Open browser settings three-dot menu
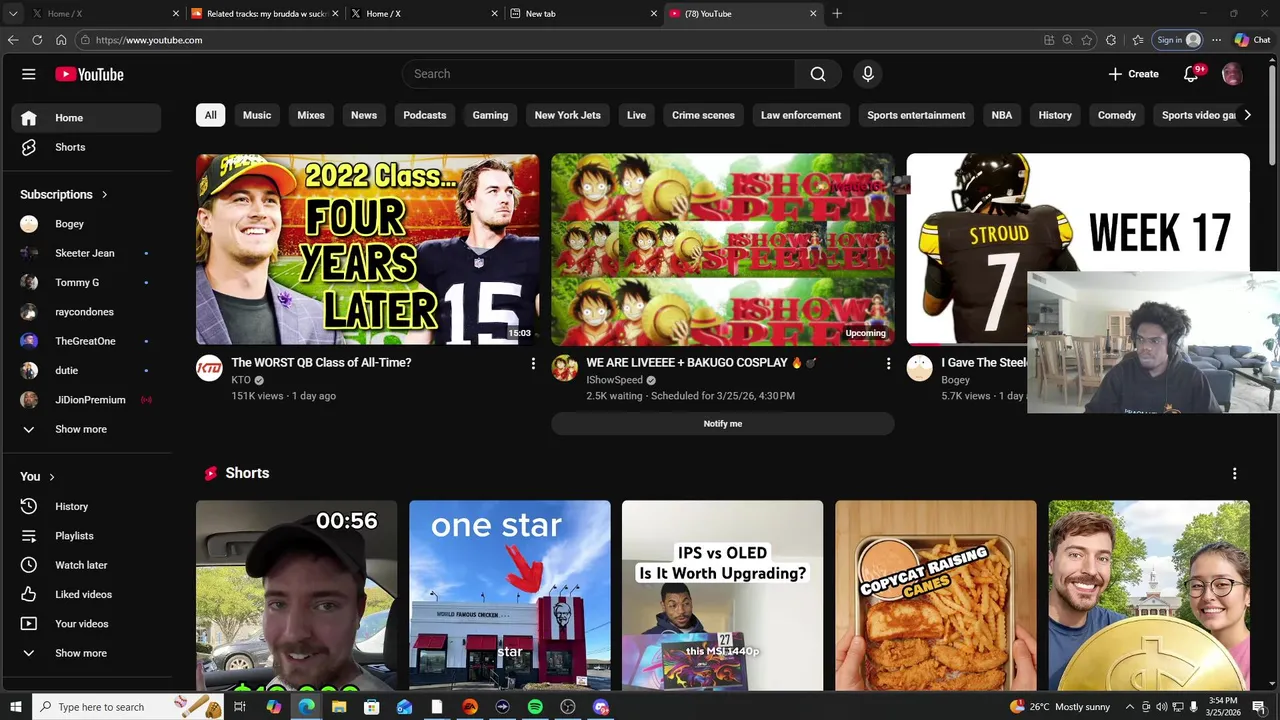1280x720 pixels. pos(1216,40)
